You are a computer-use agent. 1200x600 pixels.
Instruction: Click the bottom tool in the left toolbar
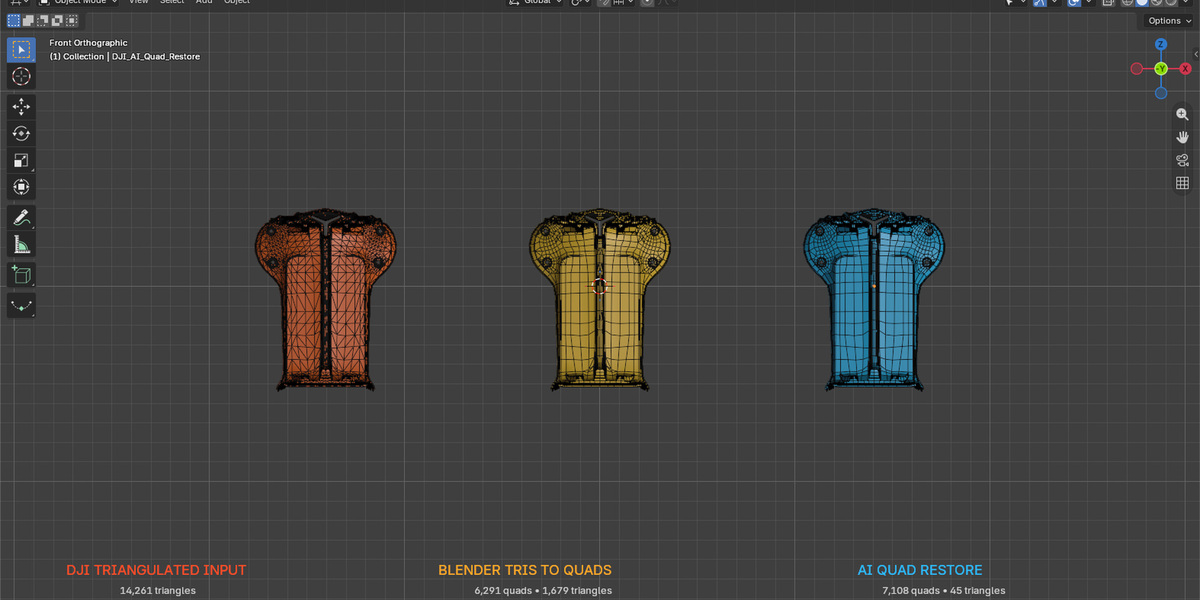pyautogui.click(x=21, y=305)
